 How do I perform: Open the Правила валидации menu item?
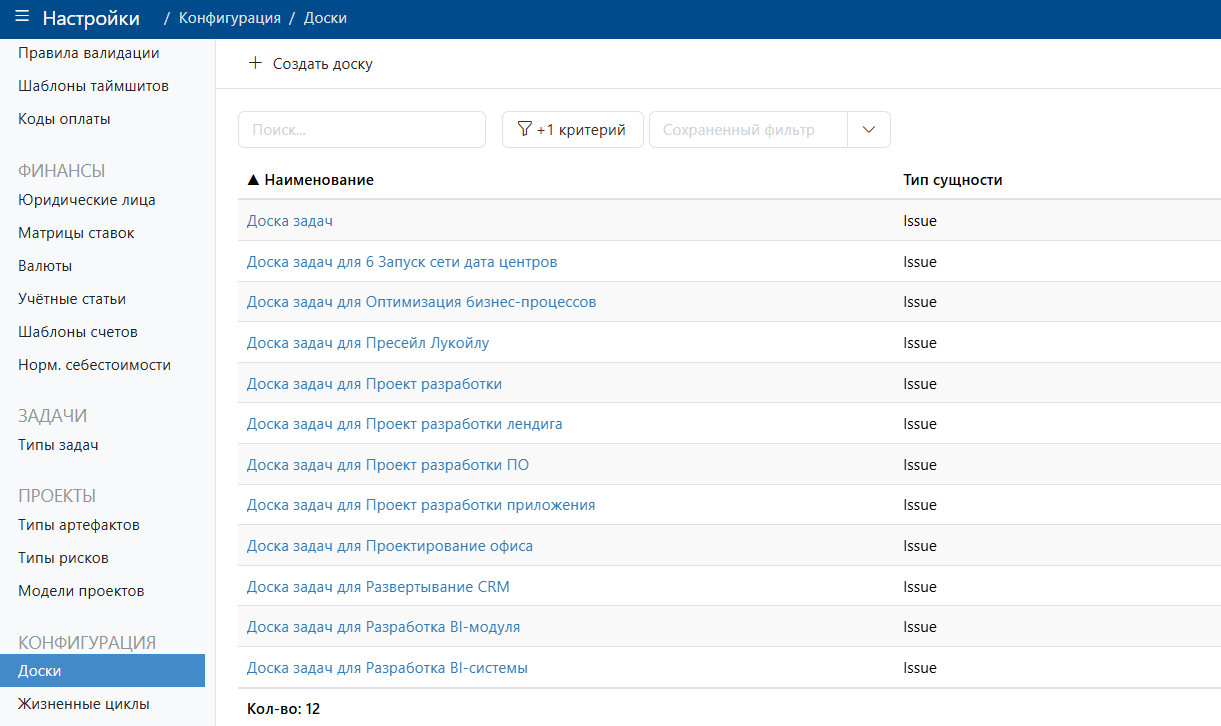click(89, 53)
